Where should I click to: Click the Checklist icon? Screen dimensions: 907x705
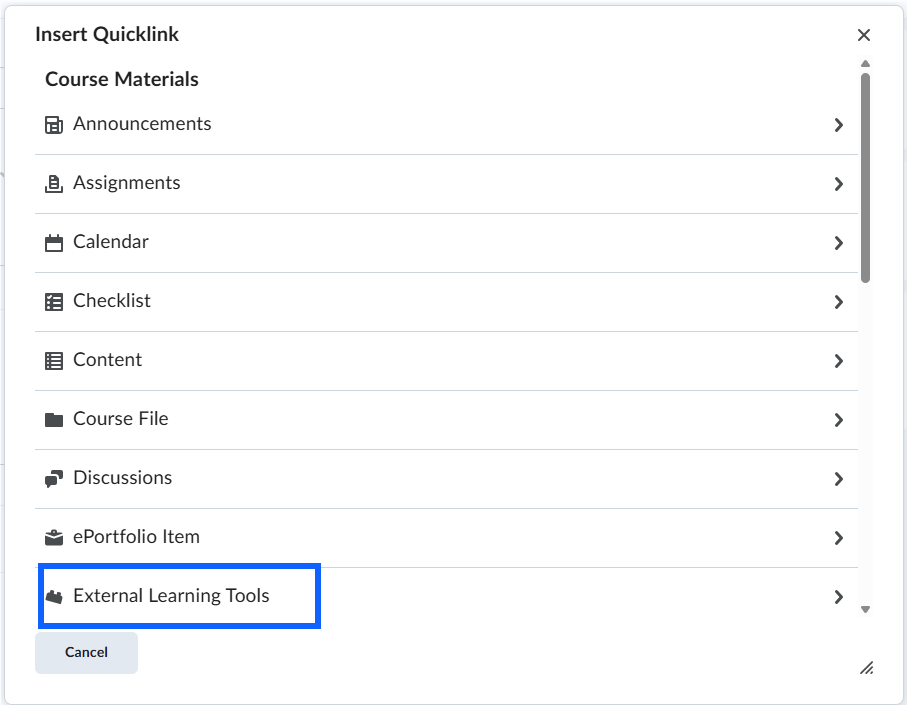pos(54,302)
